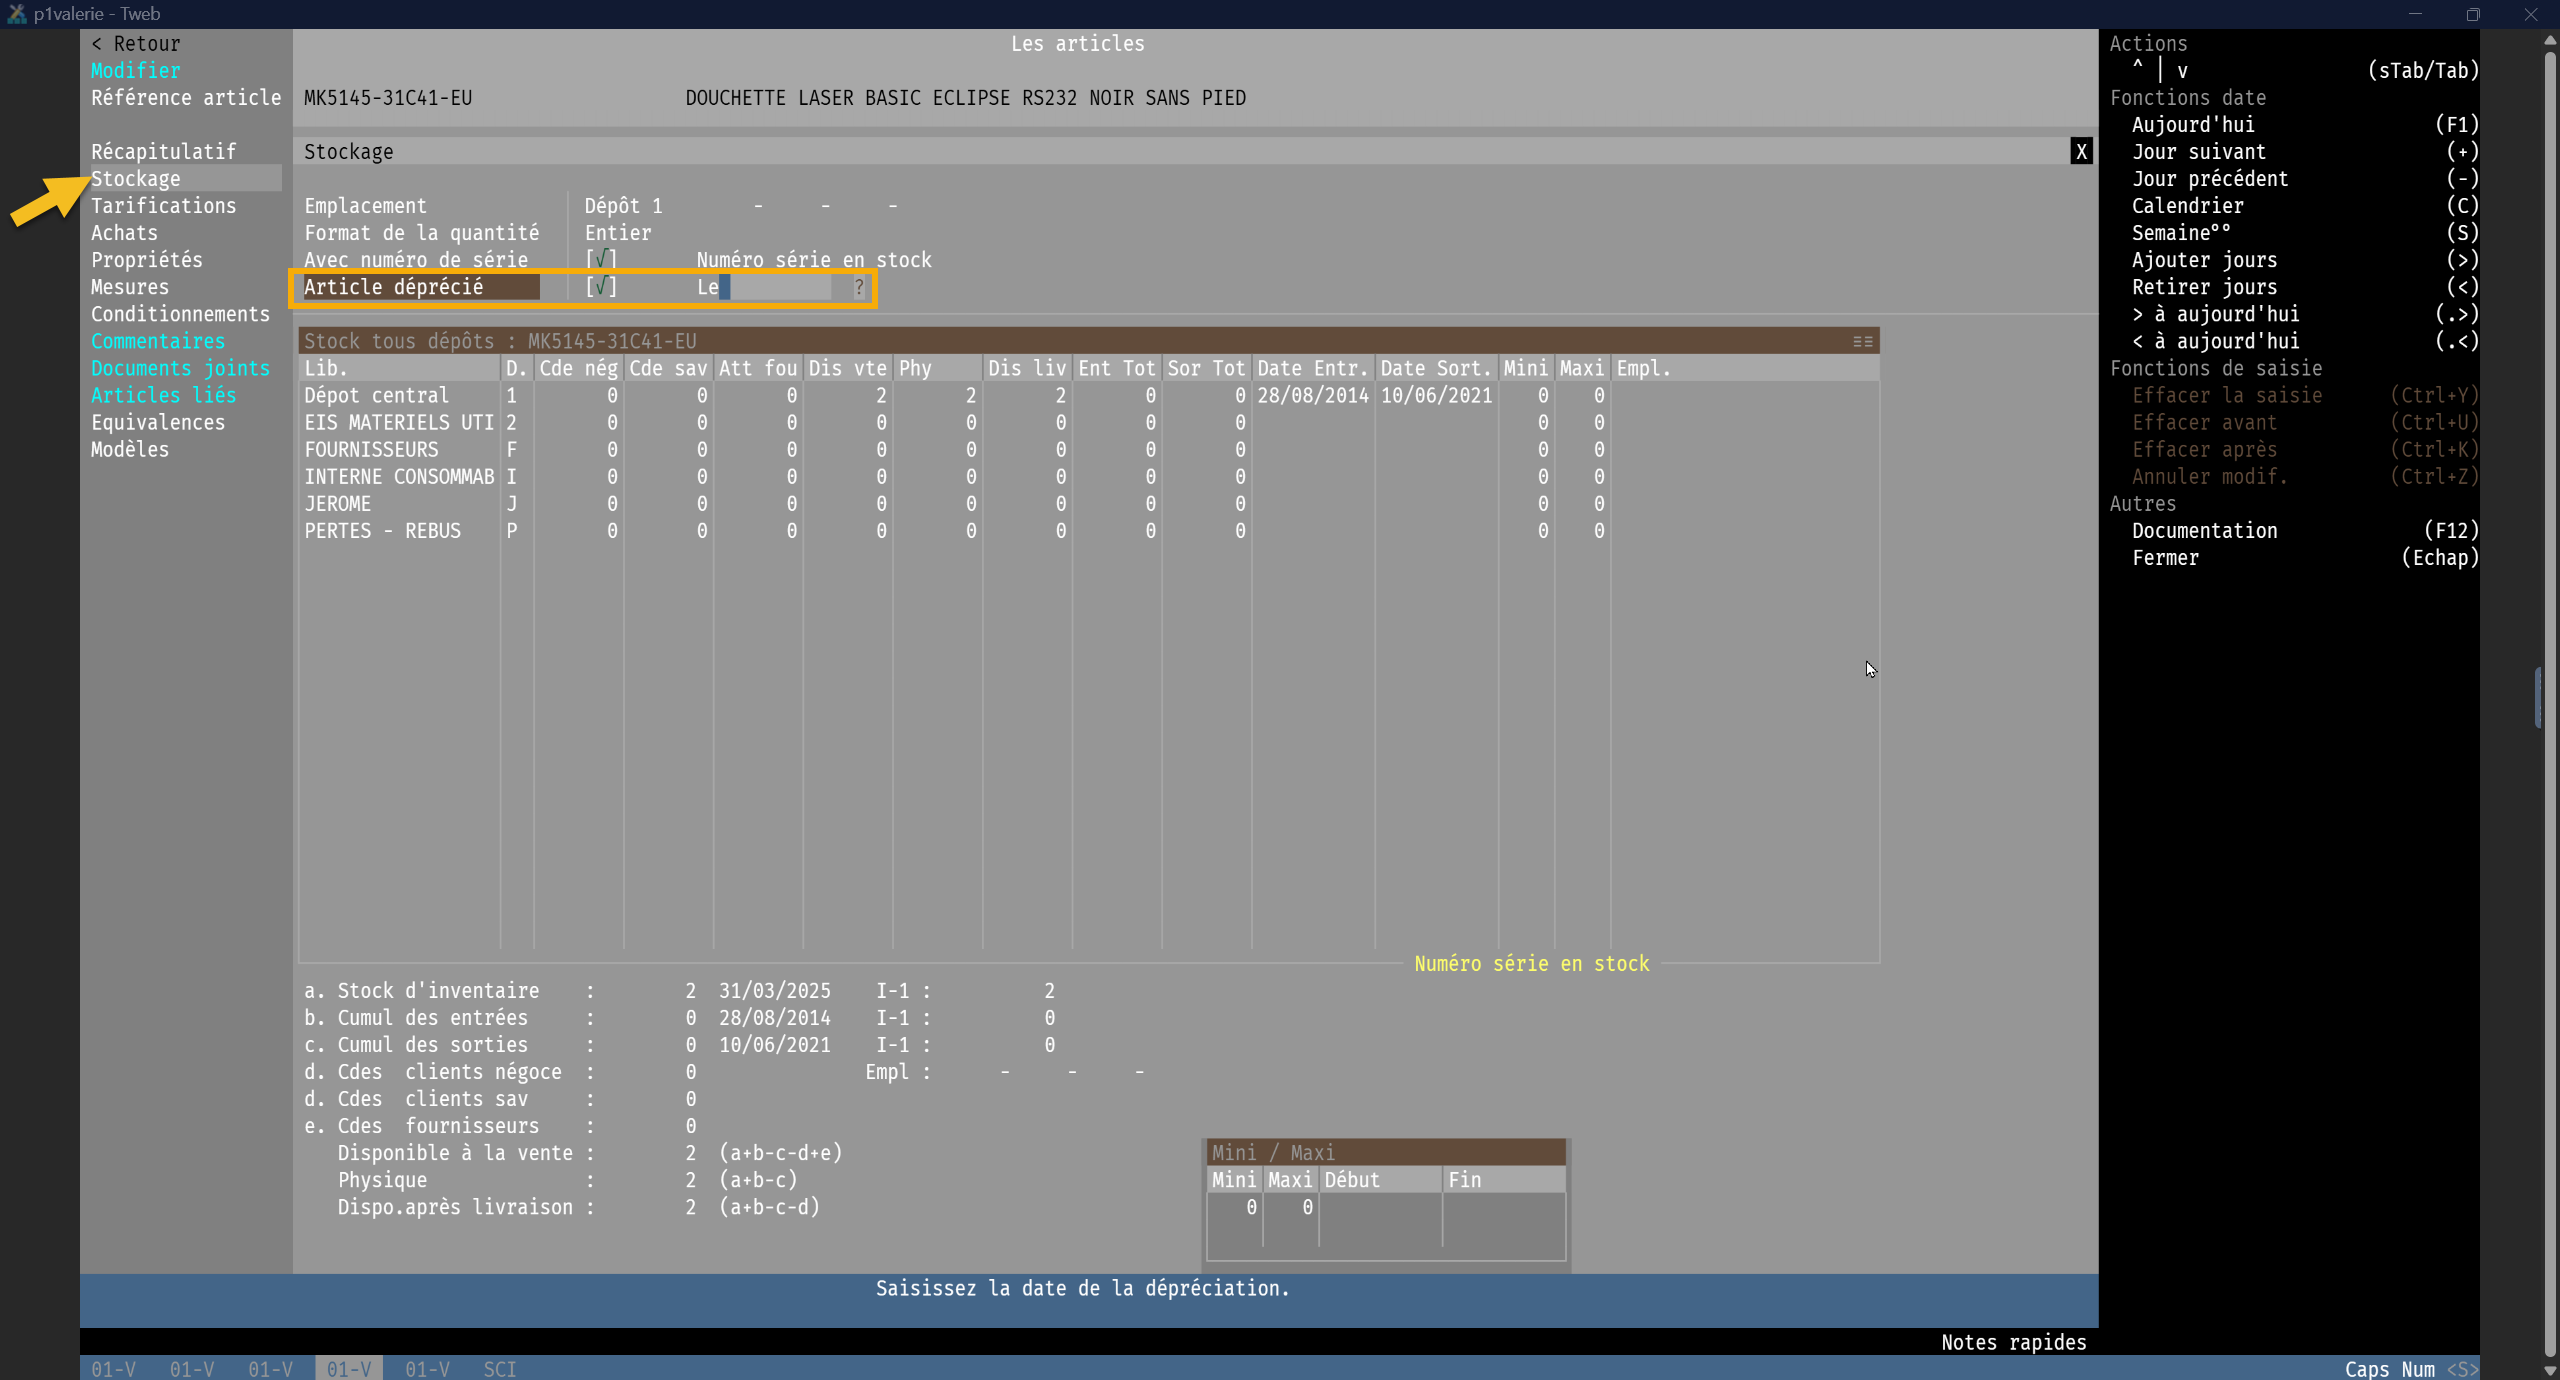Open the Tarifications section
This screenshot has width=2560, height=1380.
pyautogui.click(x=164, y=206)
